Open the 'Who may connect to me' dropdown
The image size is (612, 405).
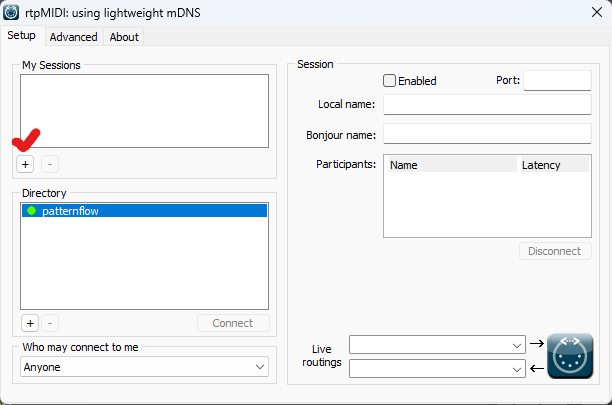pos(144,367)
